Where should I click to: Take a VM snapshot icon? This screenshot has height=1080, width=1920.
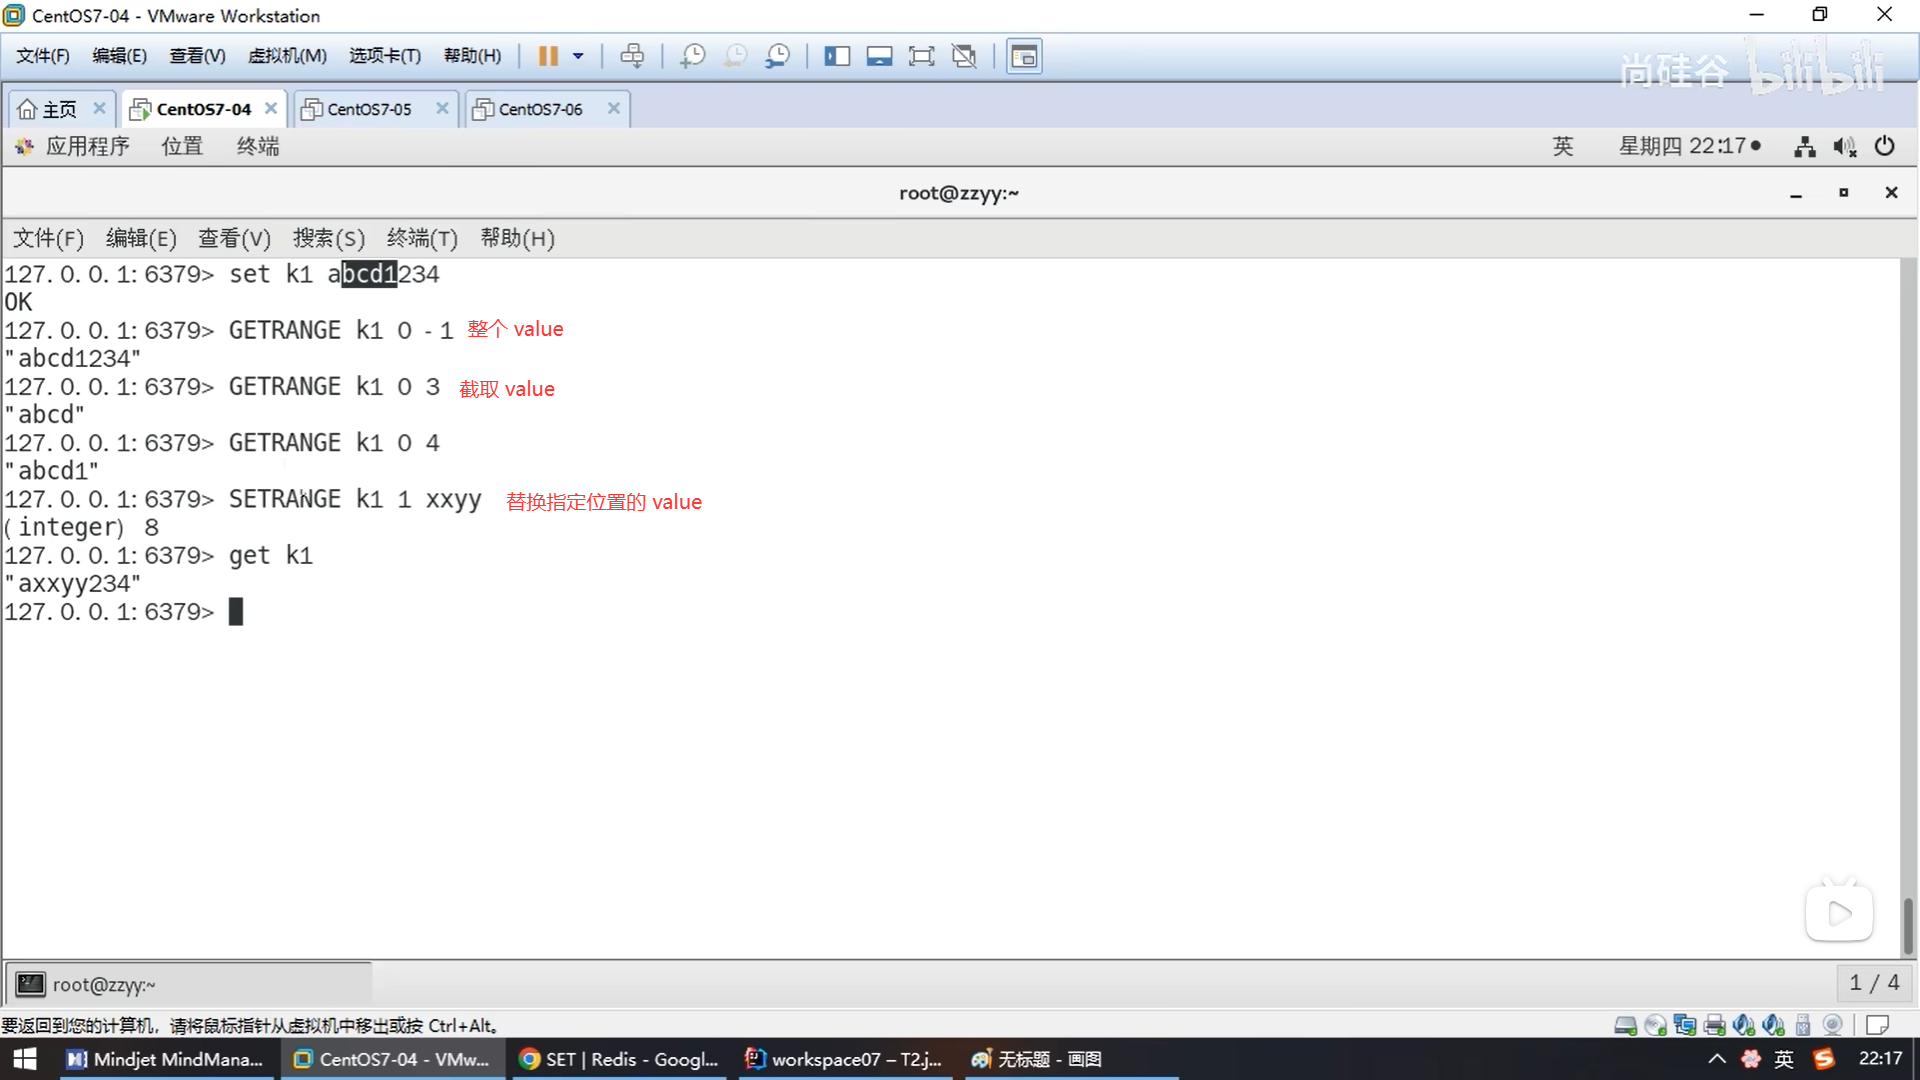(692, 56)
